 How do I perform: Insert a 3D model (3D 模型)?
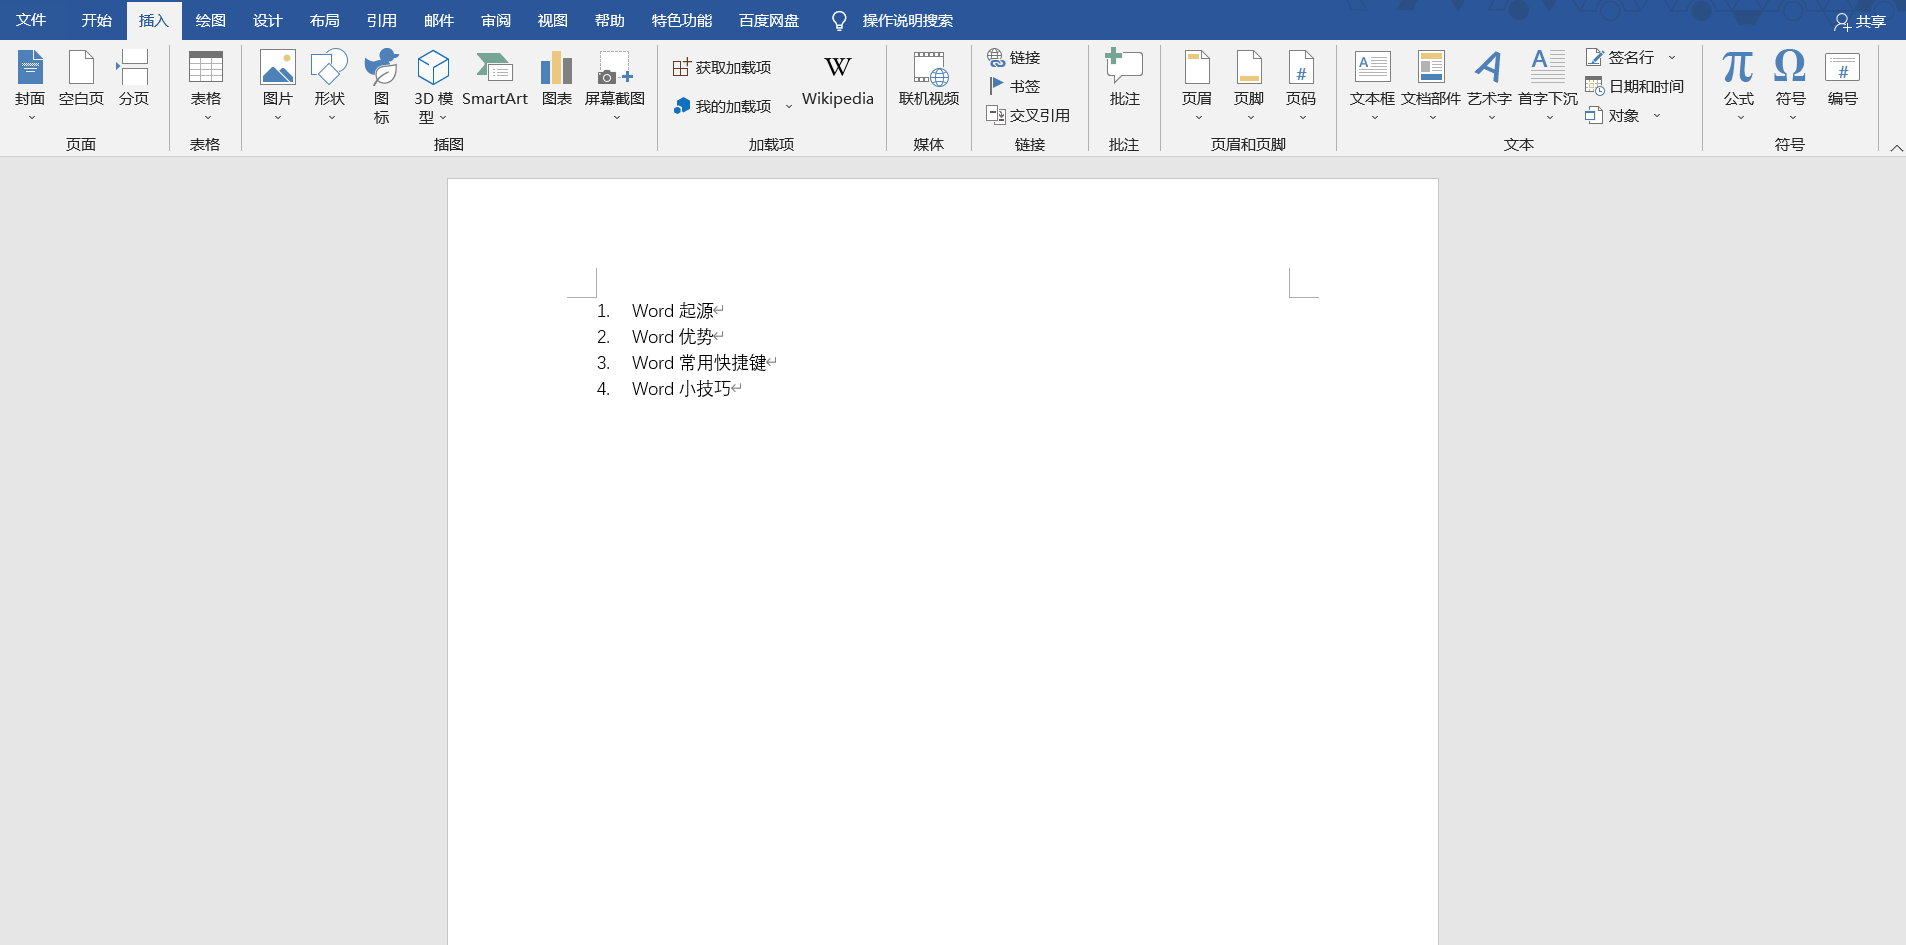pos(433,86)
